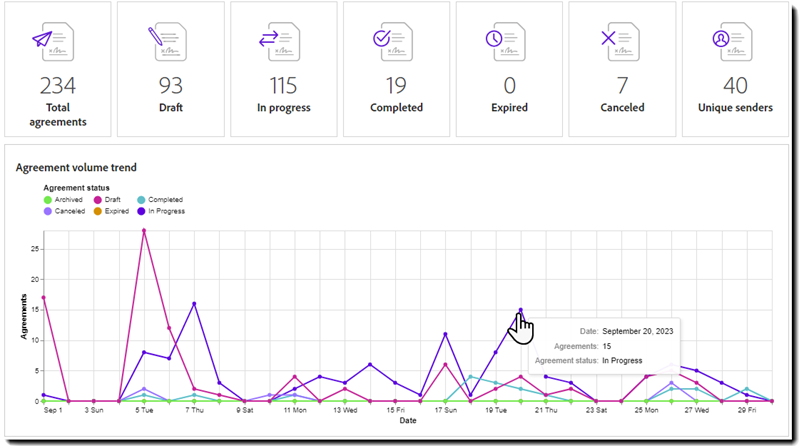Select the 19 Completed agreements tile
This screenshot has height=446, width=799.
(x=396, y=86)
